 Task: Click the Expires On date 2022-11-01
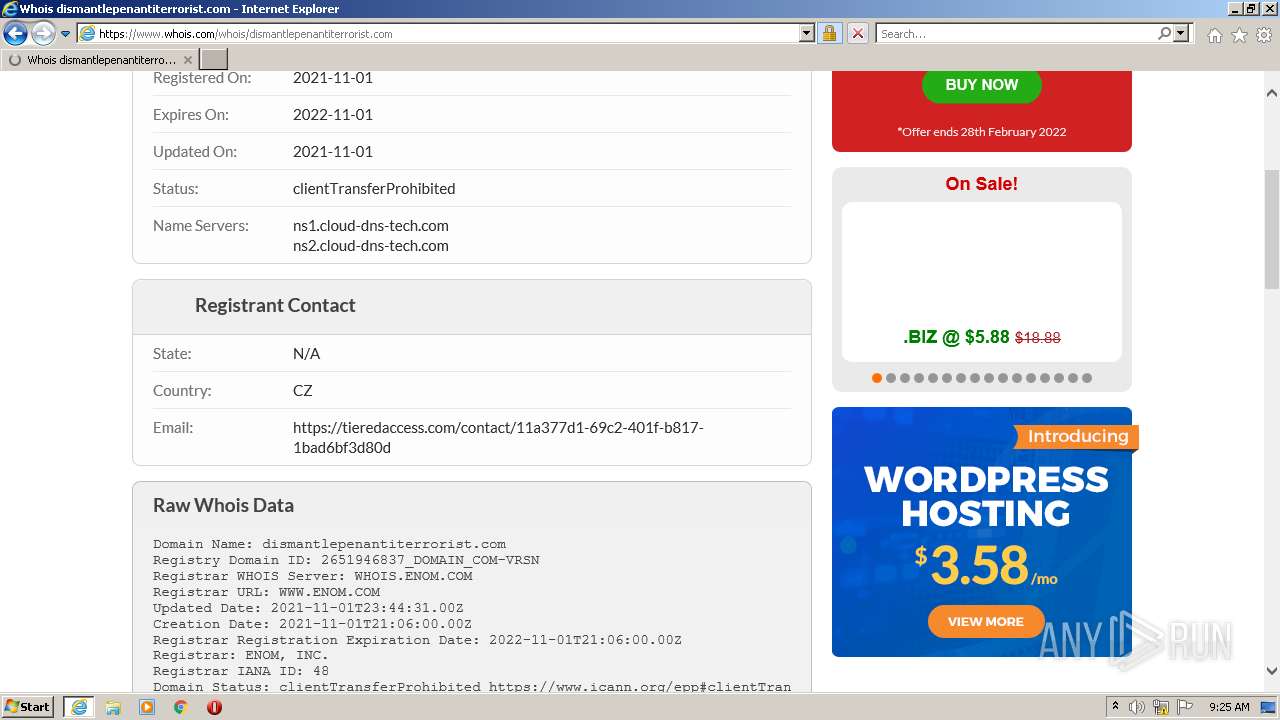(x=333, y=114)
